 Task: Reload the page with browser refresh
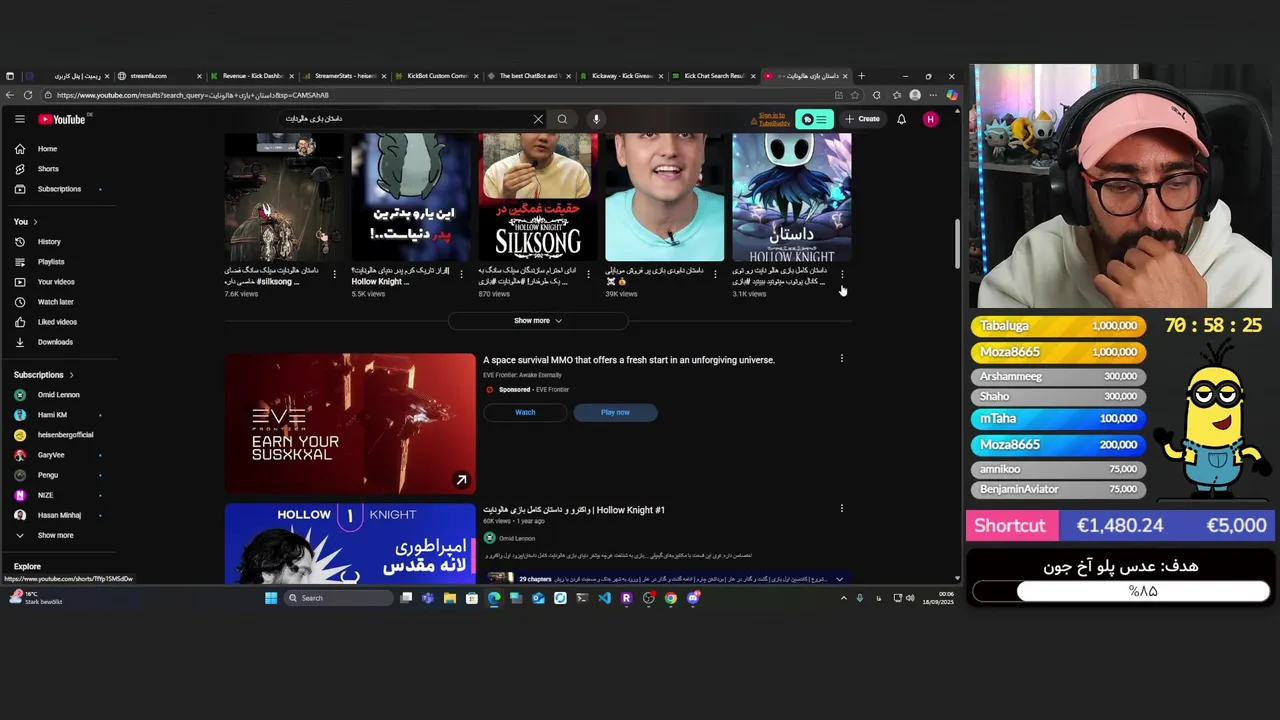coord(28,95)
